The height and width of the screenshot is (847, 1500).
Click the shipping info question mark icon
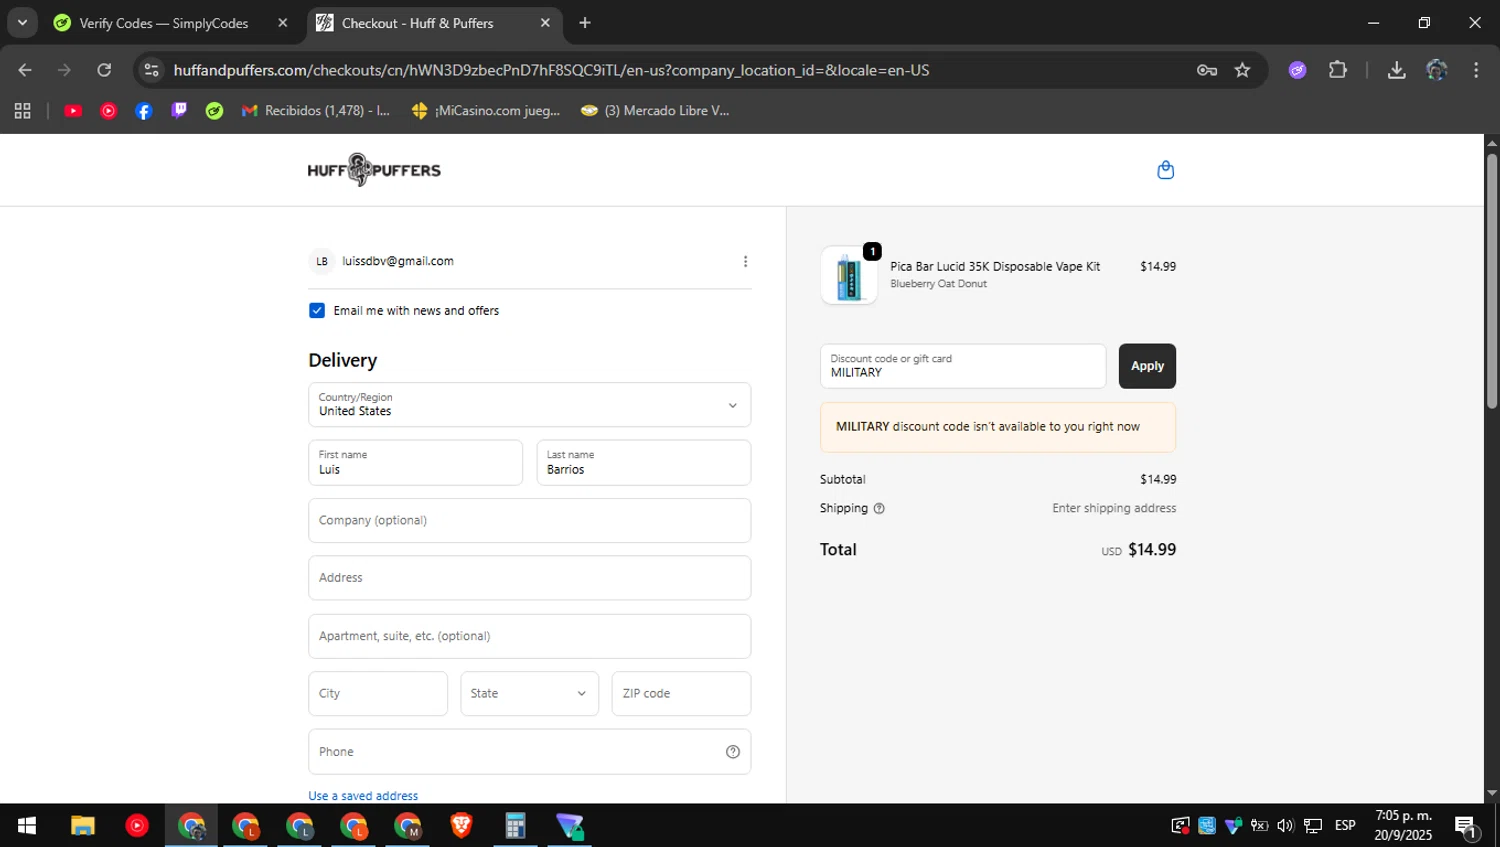879,509
